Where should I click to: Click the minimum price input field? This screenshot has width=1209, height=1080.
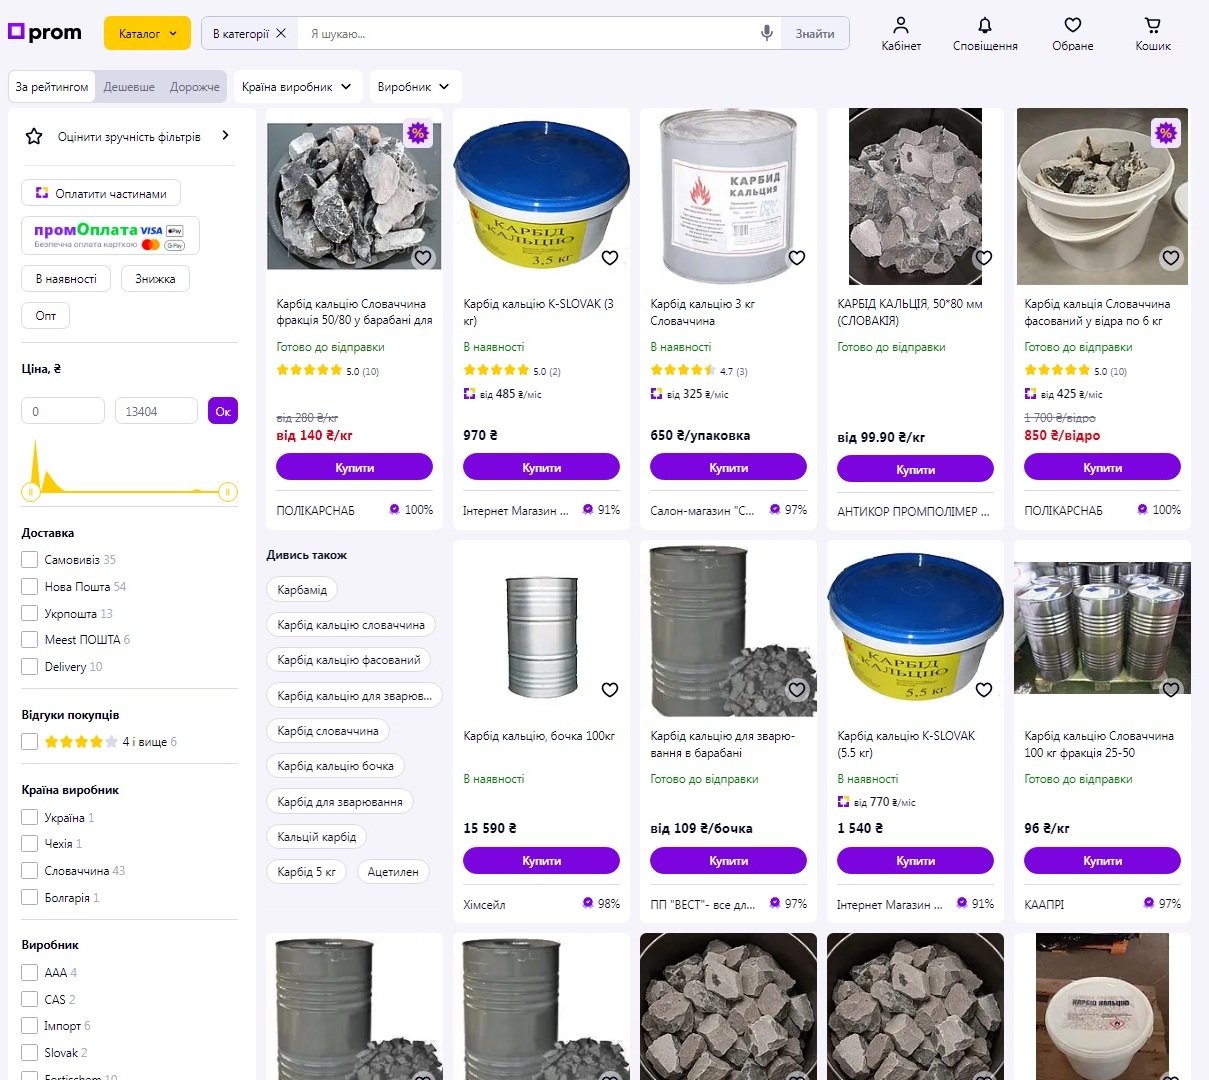62,411
